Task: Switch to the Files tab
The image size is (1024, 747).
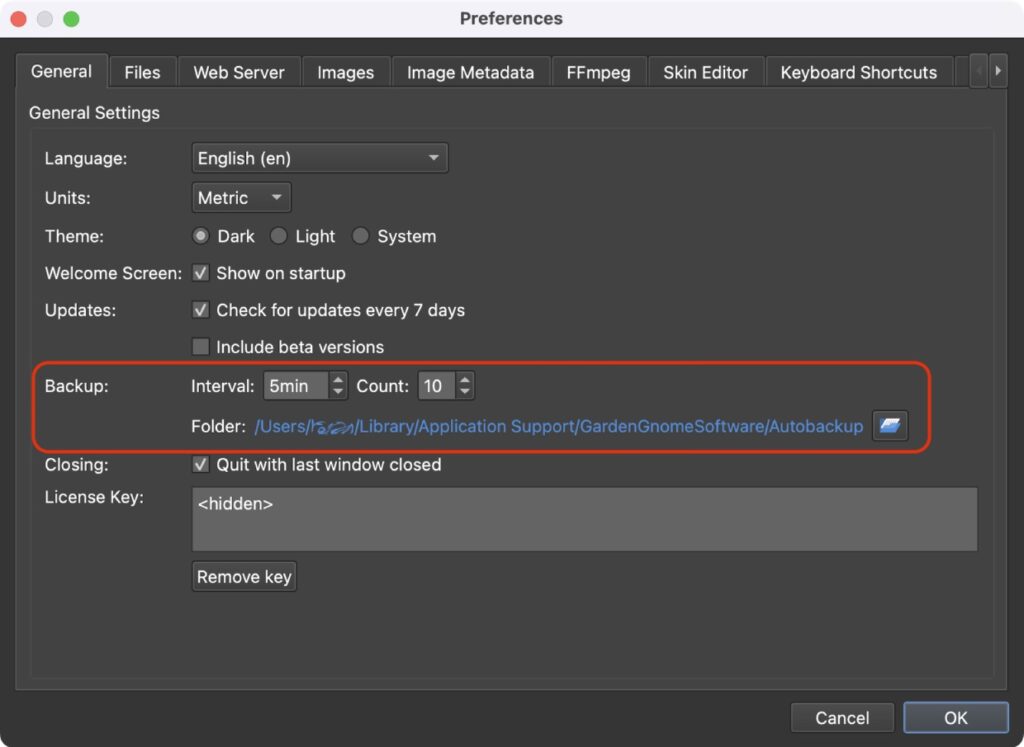Action: pyautogui.click(x=142, y=71)
